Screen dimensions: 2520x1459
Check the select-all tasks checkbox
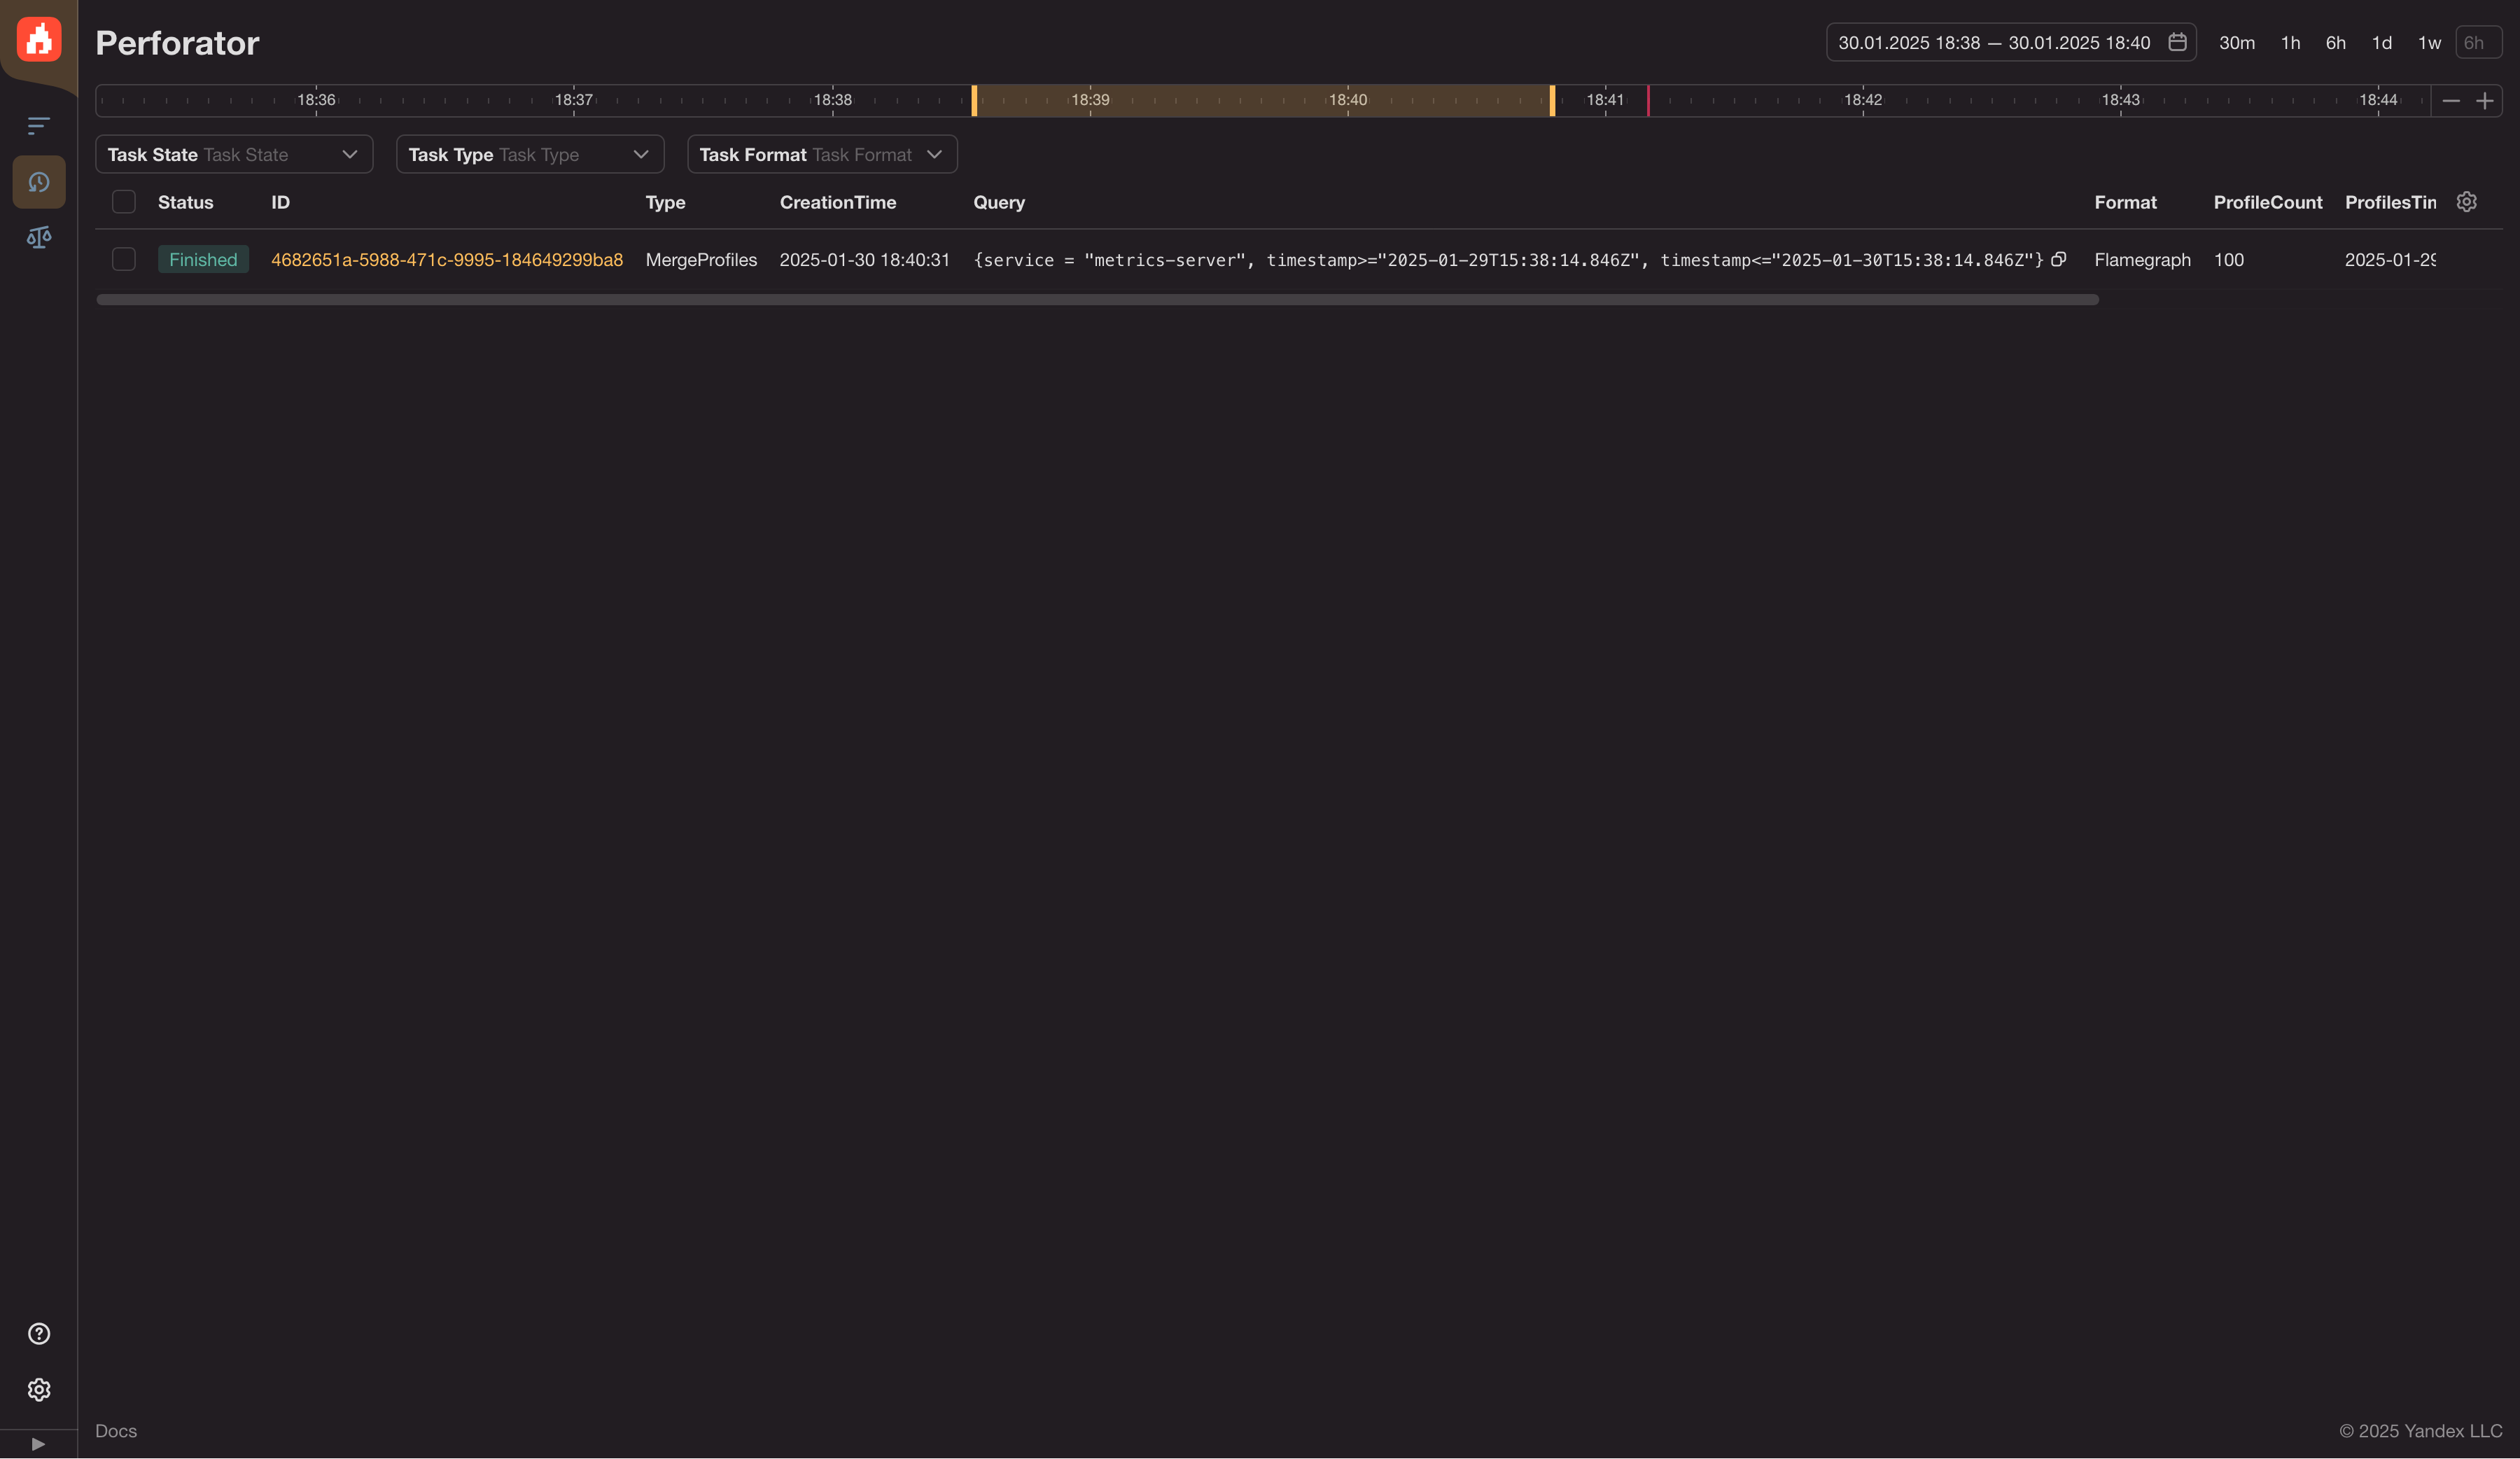124,201
